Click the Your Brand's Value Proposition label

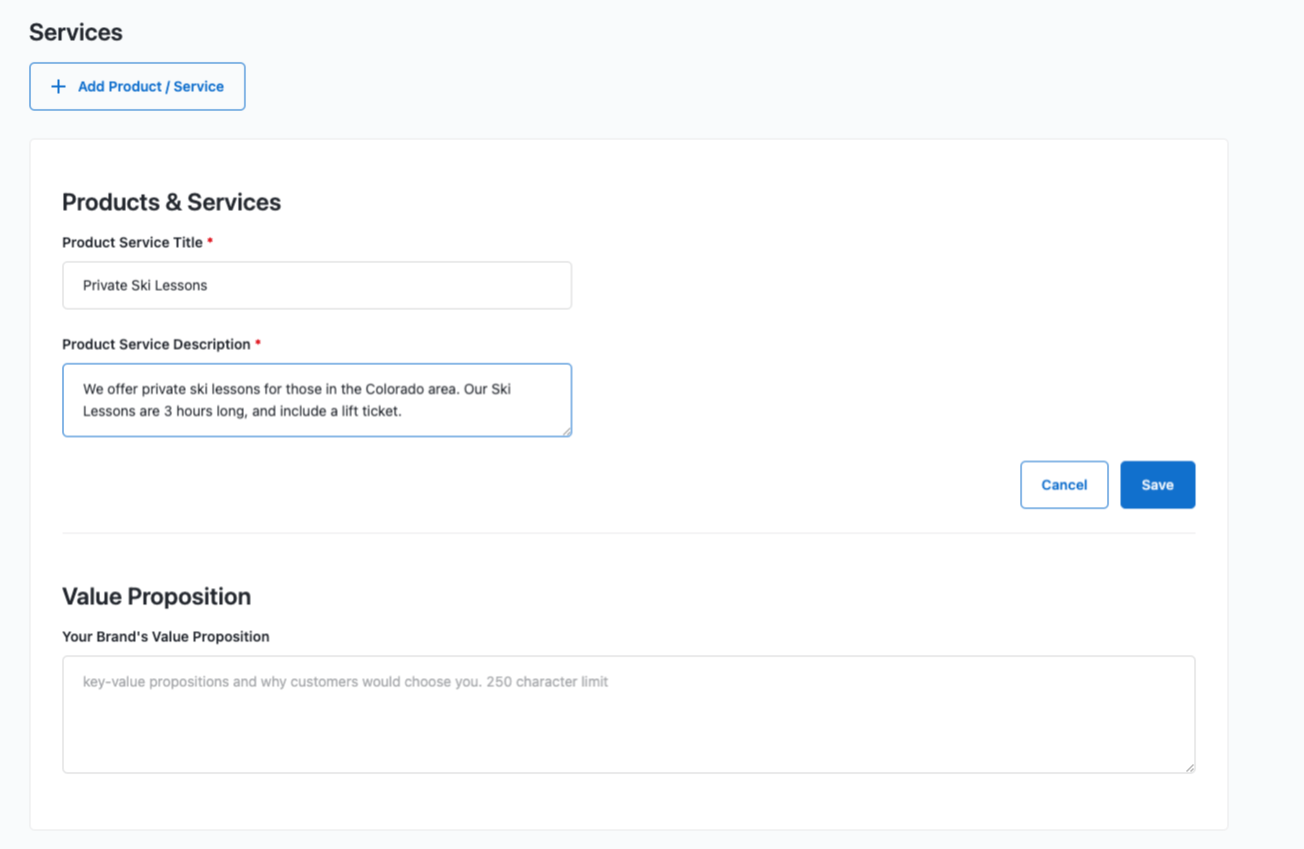(x=165, y=637)
